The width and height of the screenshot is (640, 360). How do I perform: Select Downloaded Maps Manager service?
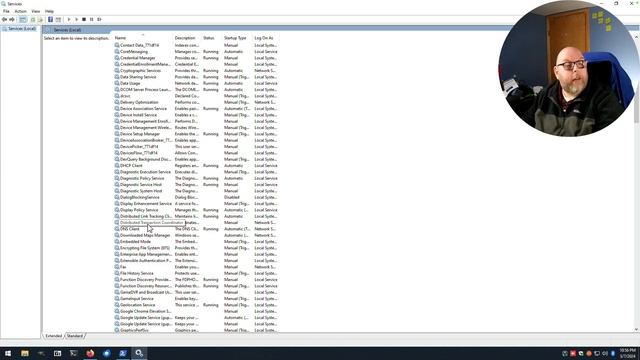click(x=196, y=235)
